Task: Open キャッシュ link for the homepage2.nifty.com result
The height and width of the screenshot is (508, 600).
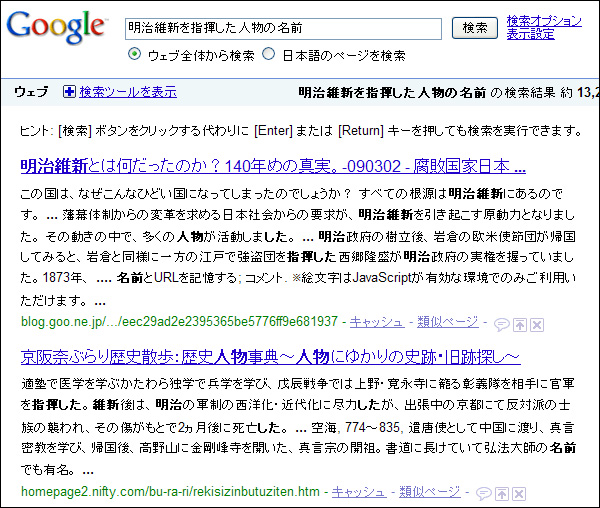Action: pos(358,491)
